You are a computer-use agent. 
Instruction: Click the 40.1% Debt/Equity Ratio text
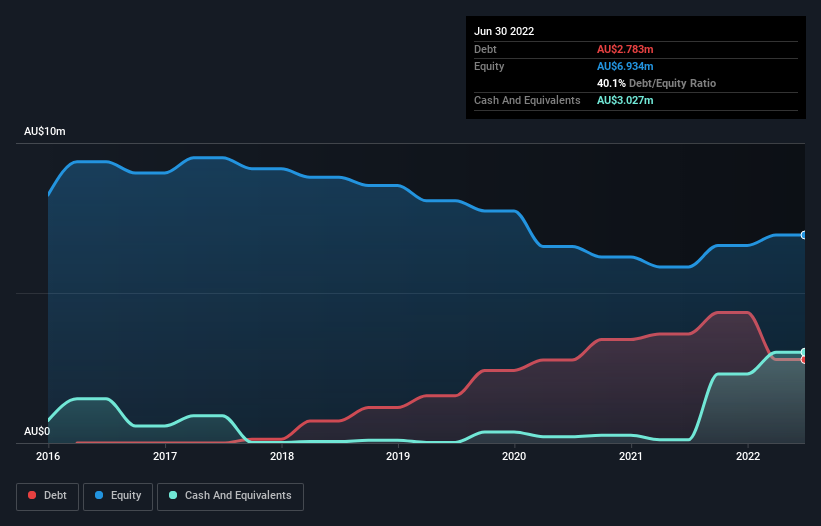click(x=657, y=83)
